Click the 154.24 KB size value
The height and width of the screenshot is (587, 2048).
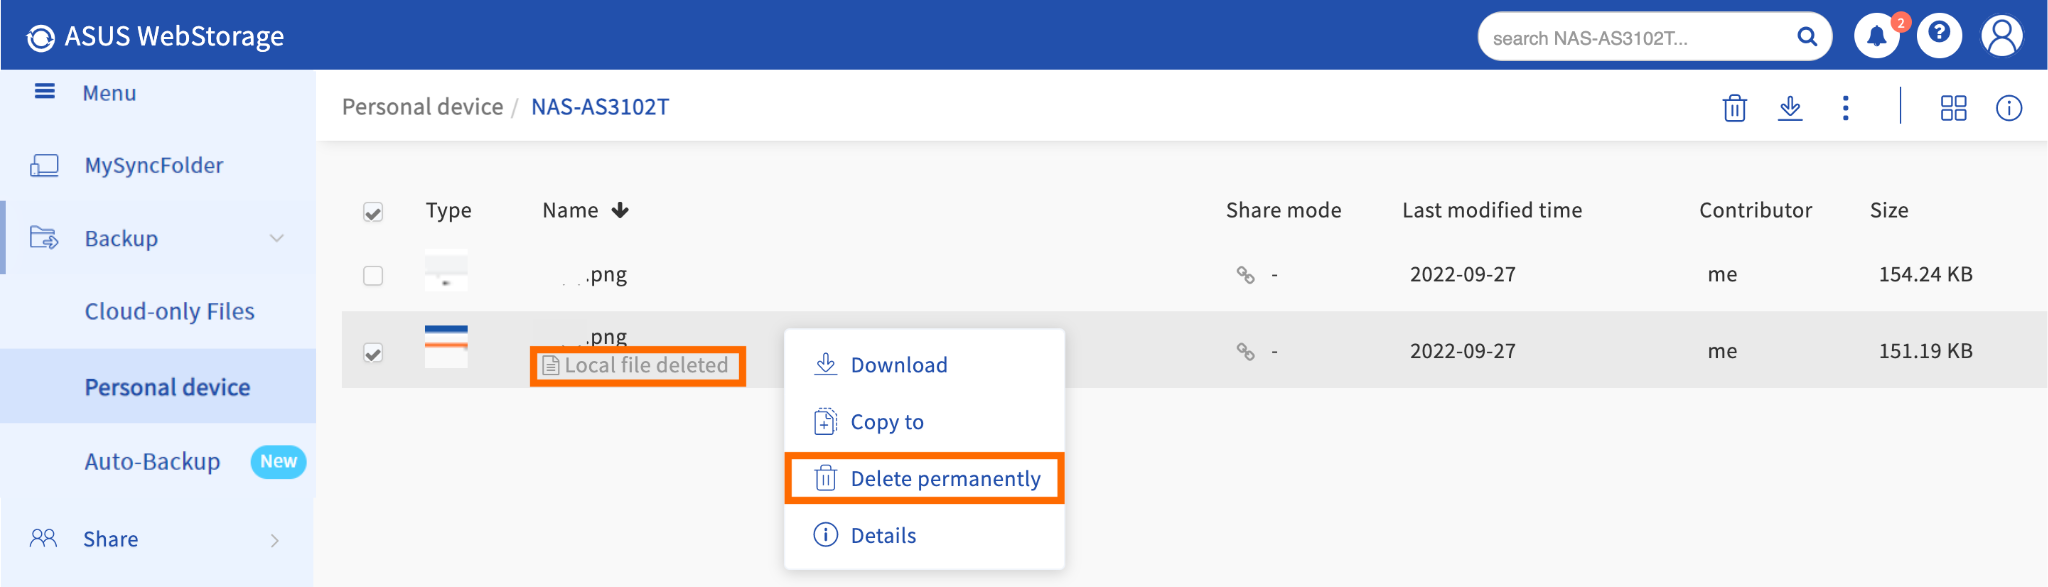click(x=1925, y=274)
